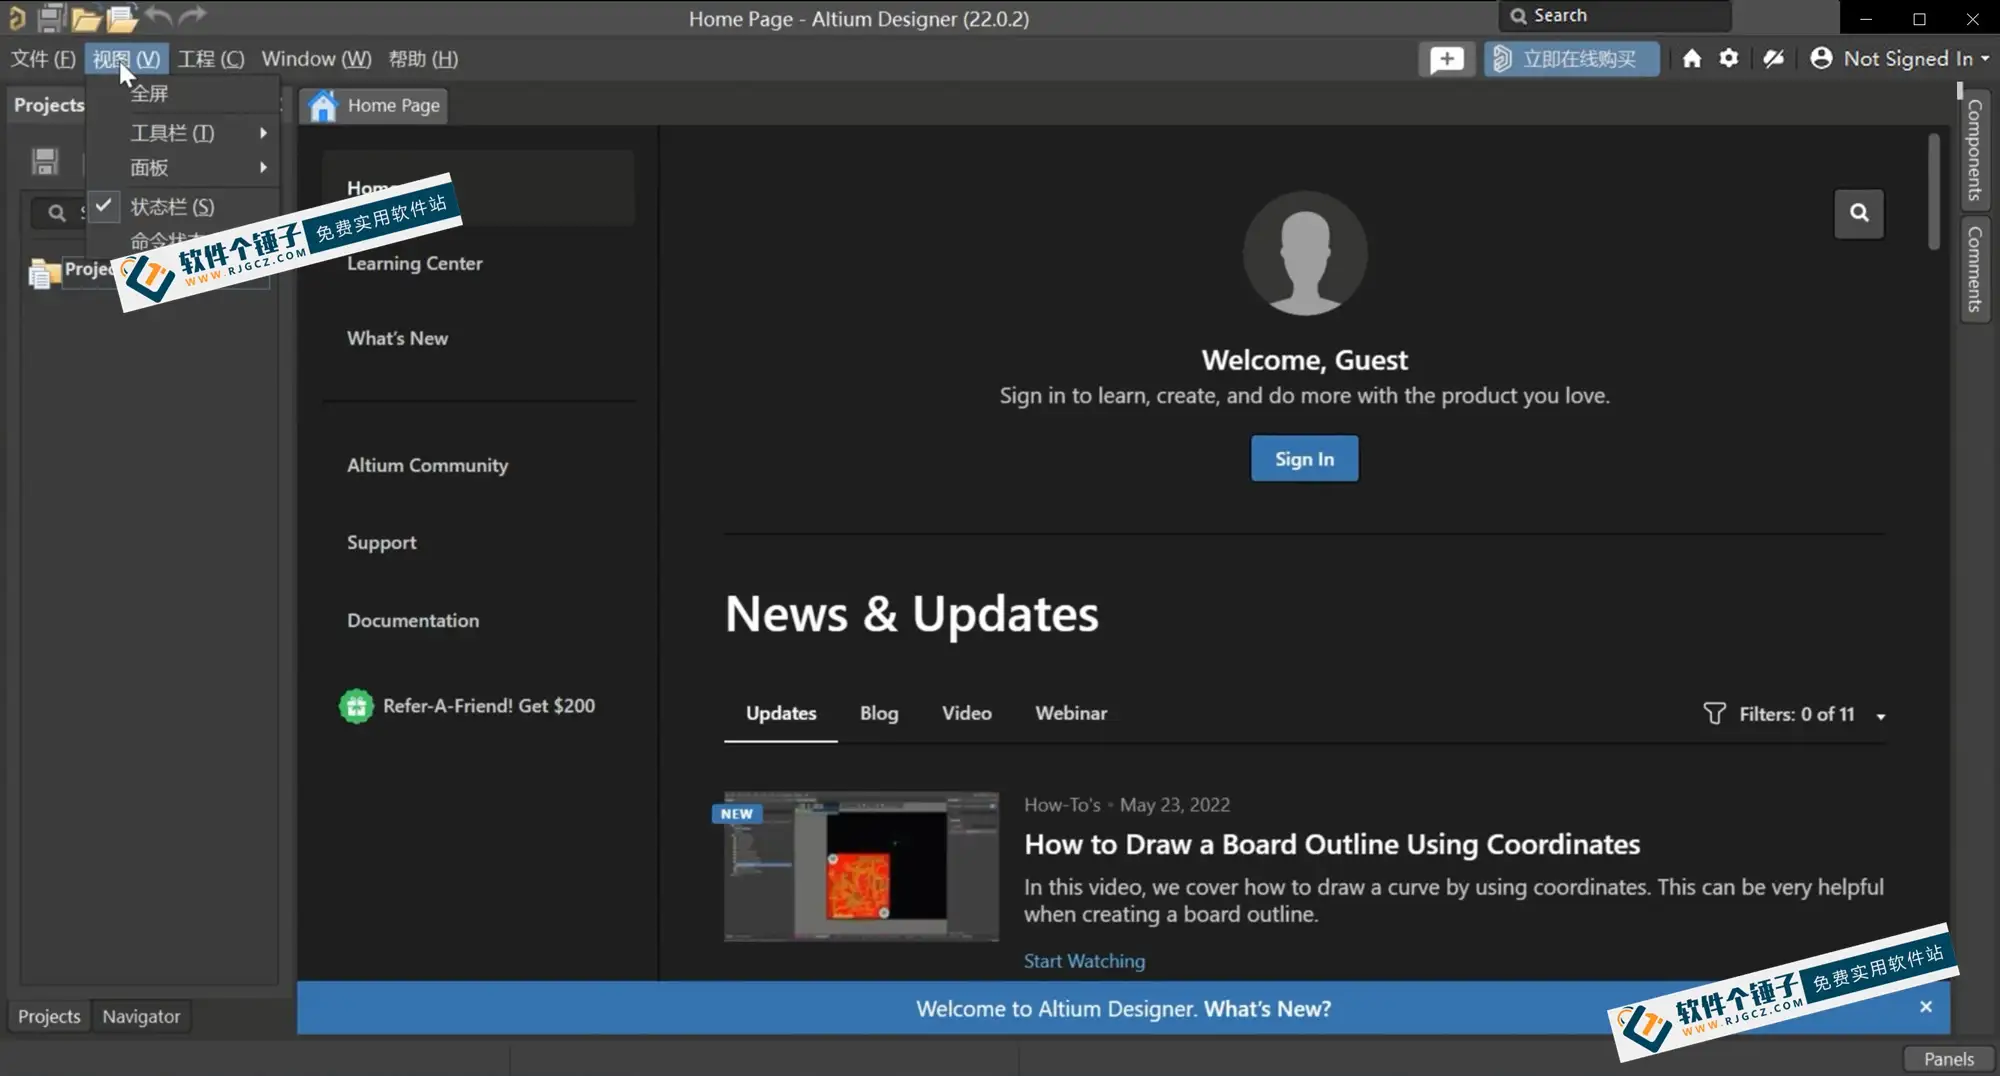Click the Home Page vertical scrollbar thumb
The height and width of the screenshot is (1076, 2000).
point(1934,190)
